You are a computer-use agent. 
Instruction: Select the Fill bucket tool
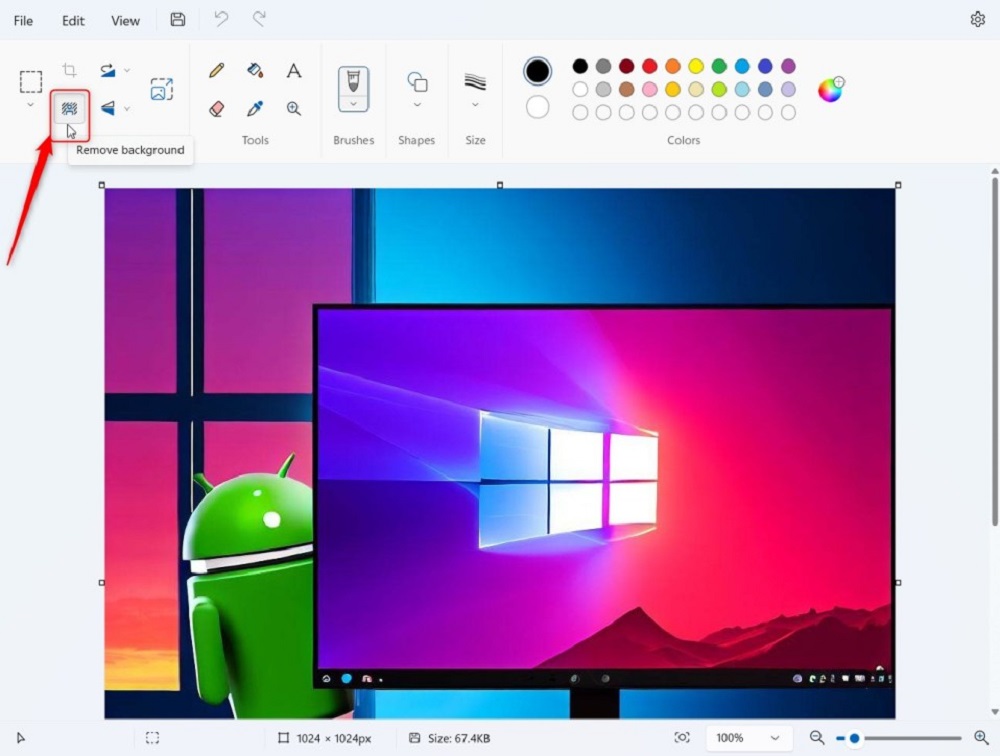[255, 70]
